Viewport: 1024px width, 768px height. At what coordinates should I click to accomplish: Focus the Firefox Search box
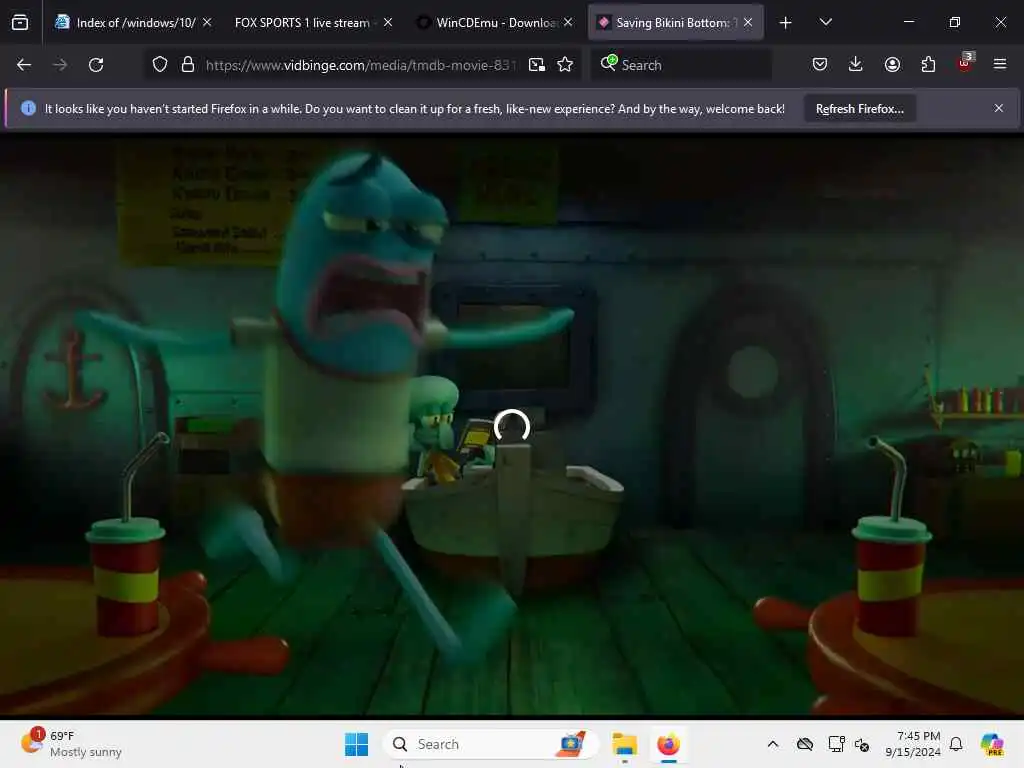point(681,65)
